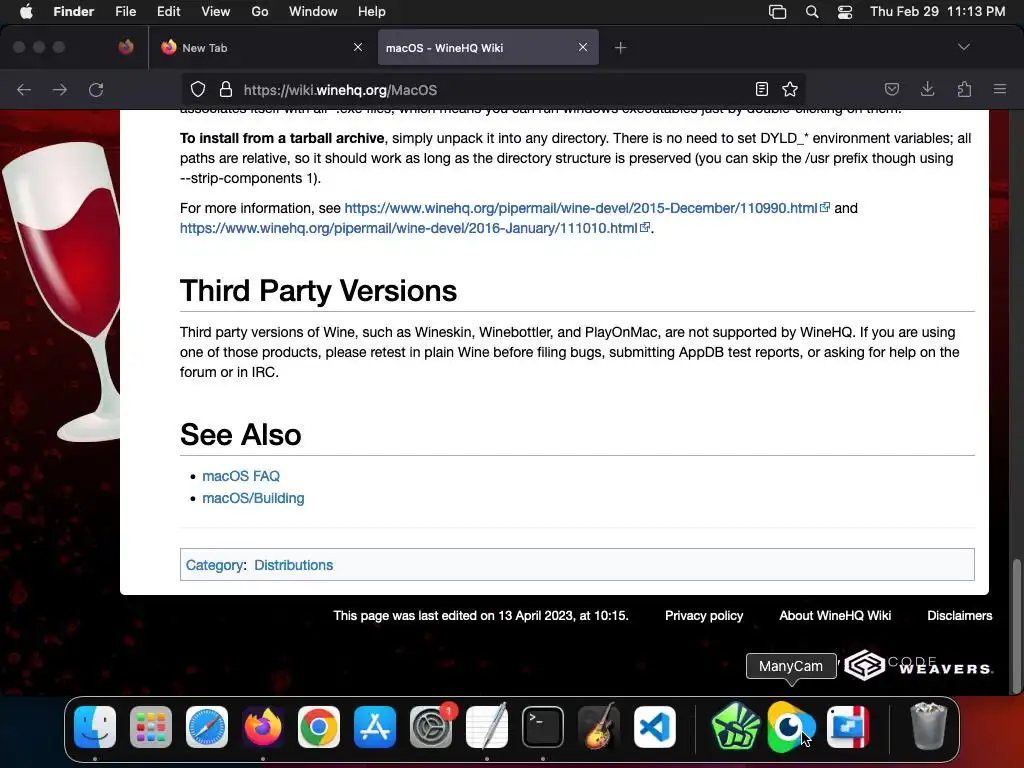Screen dimensions: 1024x768
Task: Close the macOS - WineHQ Wiki tab
Action: (x=583, y=47)
